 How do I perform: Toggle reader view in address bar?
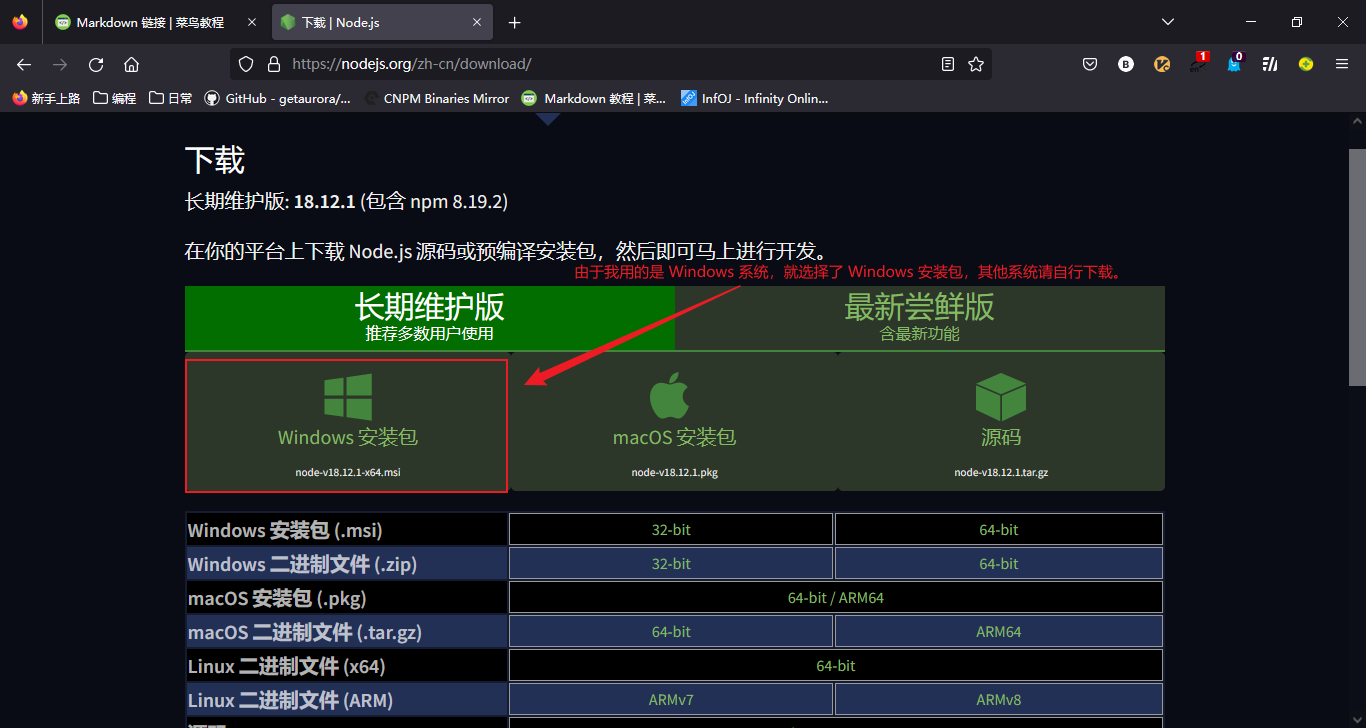pos(948,64)
